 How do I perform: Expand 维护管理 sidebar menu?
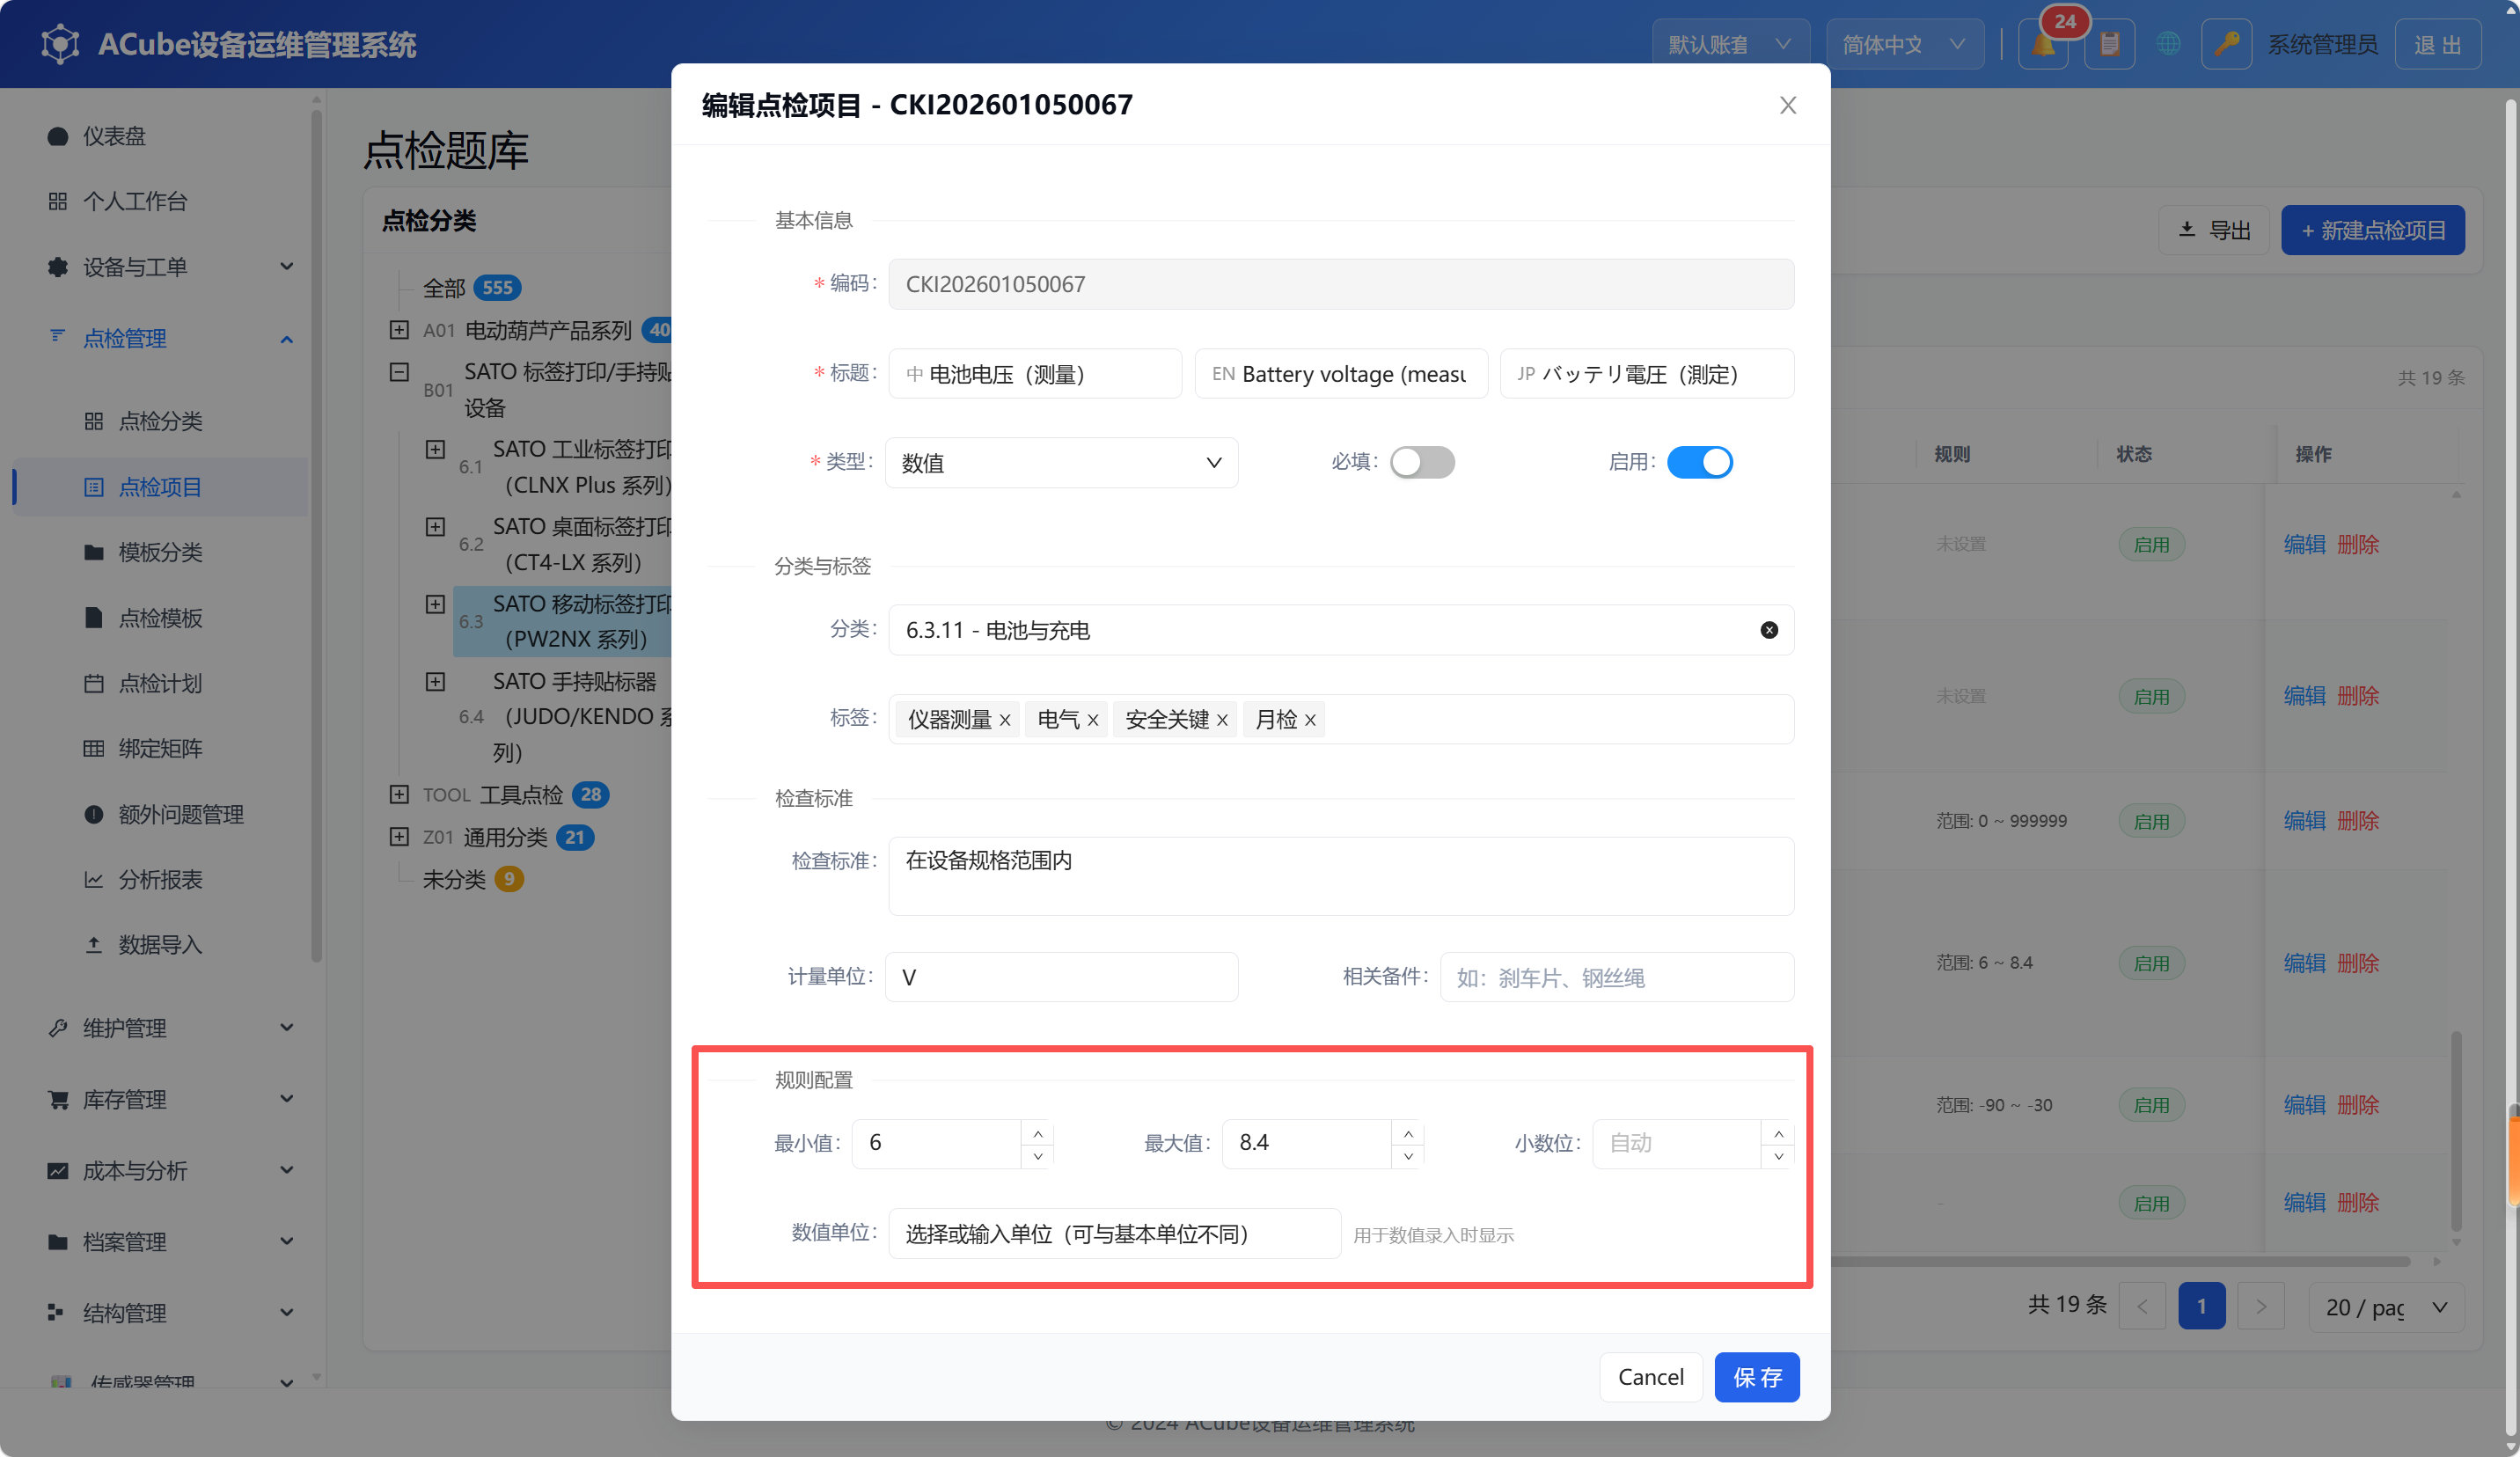(x=170, y=1028)
